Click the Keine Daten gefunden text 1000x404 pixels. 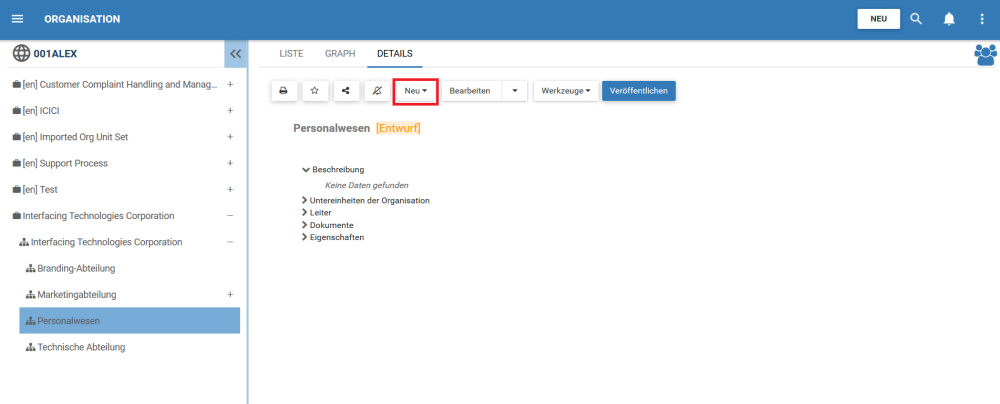(367, 185)
